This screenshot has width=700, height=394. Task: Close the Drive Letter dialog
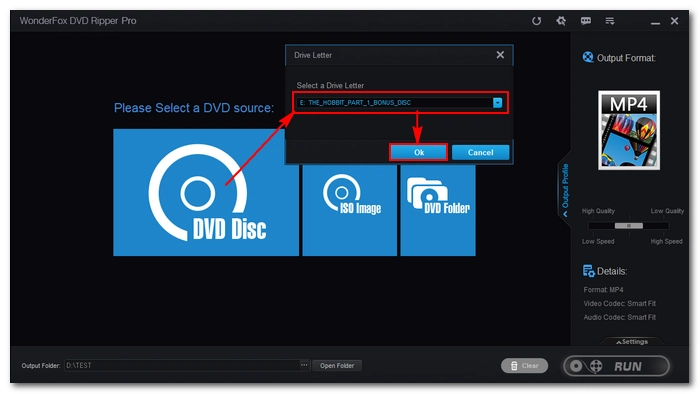[500, 54]
